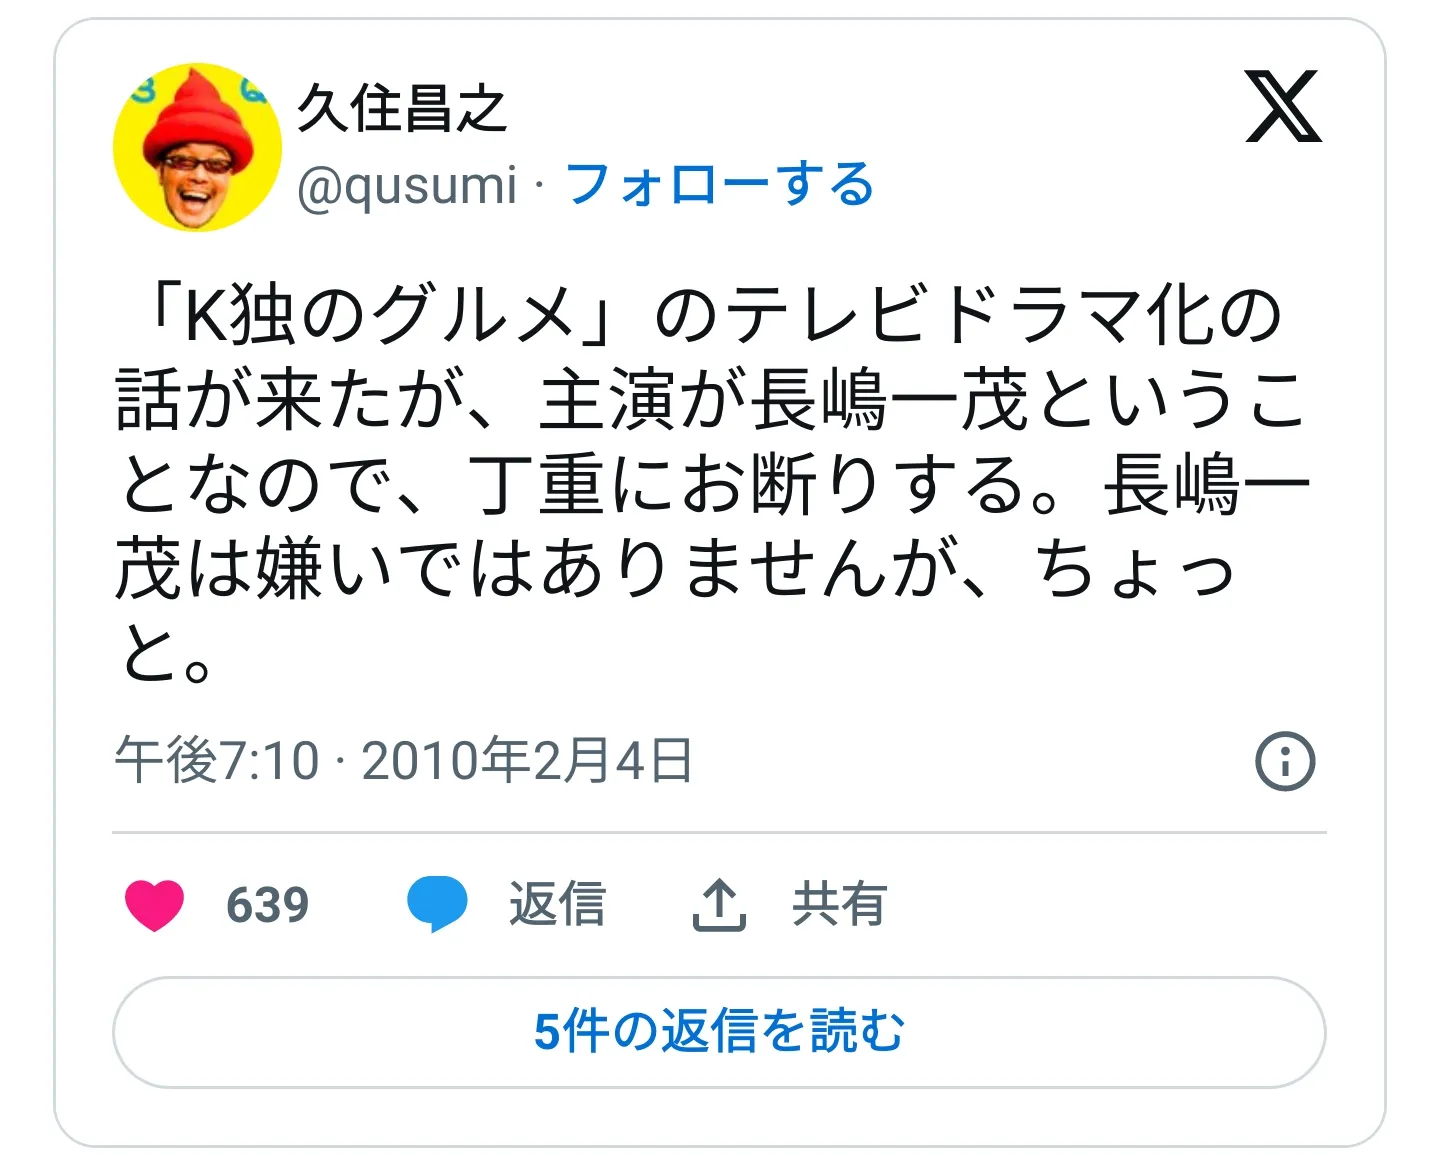Open 5件の返信を読む to read replies
The image size is (1440, 1161).
pos(719,1032)
